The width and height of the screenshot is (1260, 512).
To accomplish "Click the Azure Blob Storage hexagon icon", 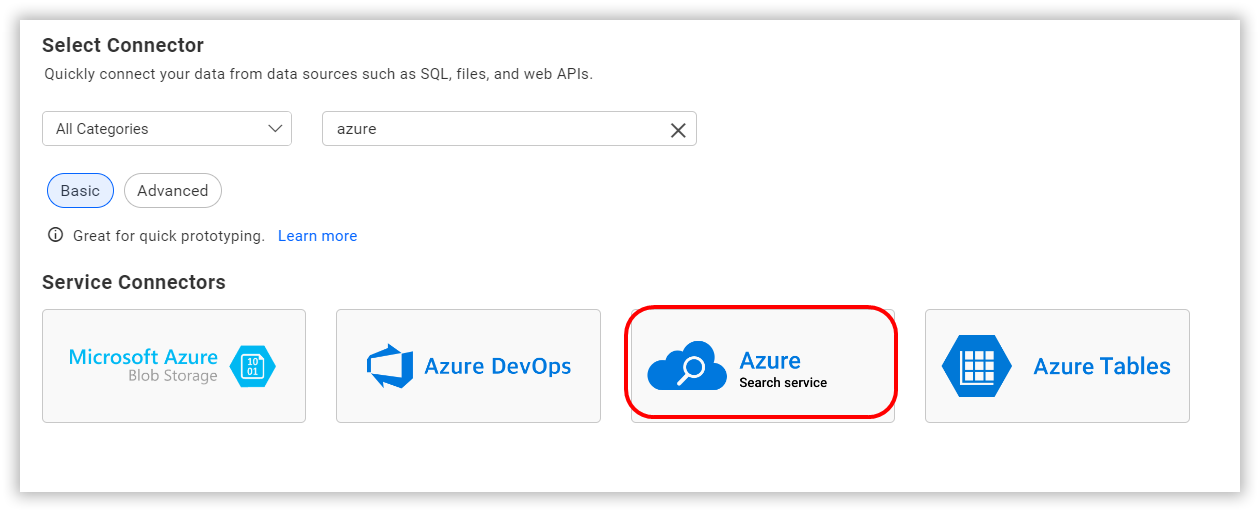I will coord(253,366).
